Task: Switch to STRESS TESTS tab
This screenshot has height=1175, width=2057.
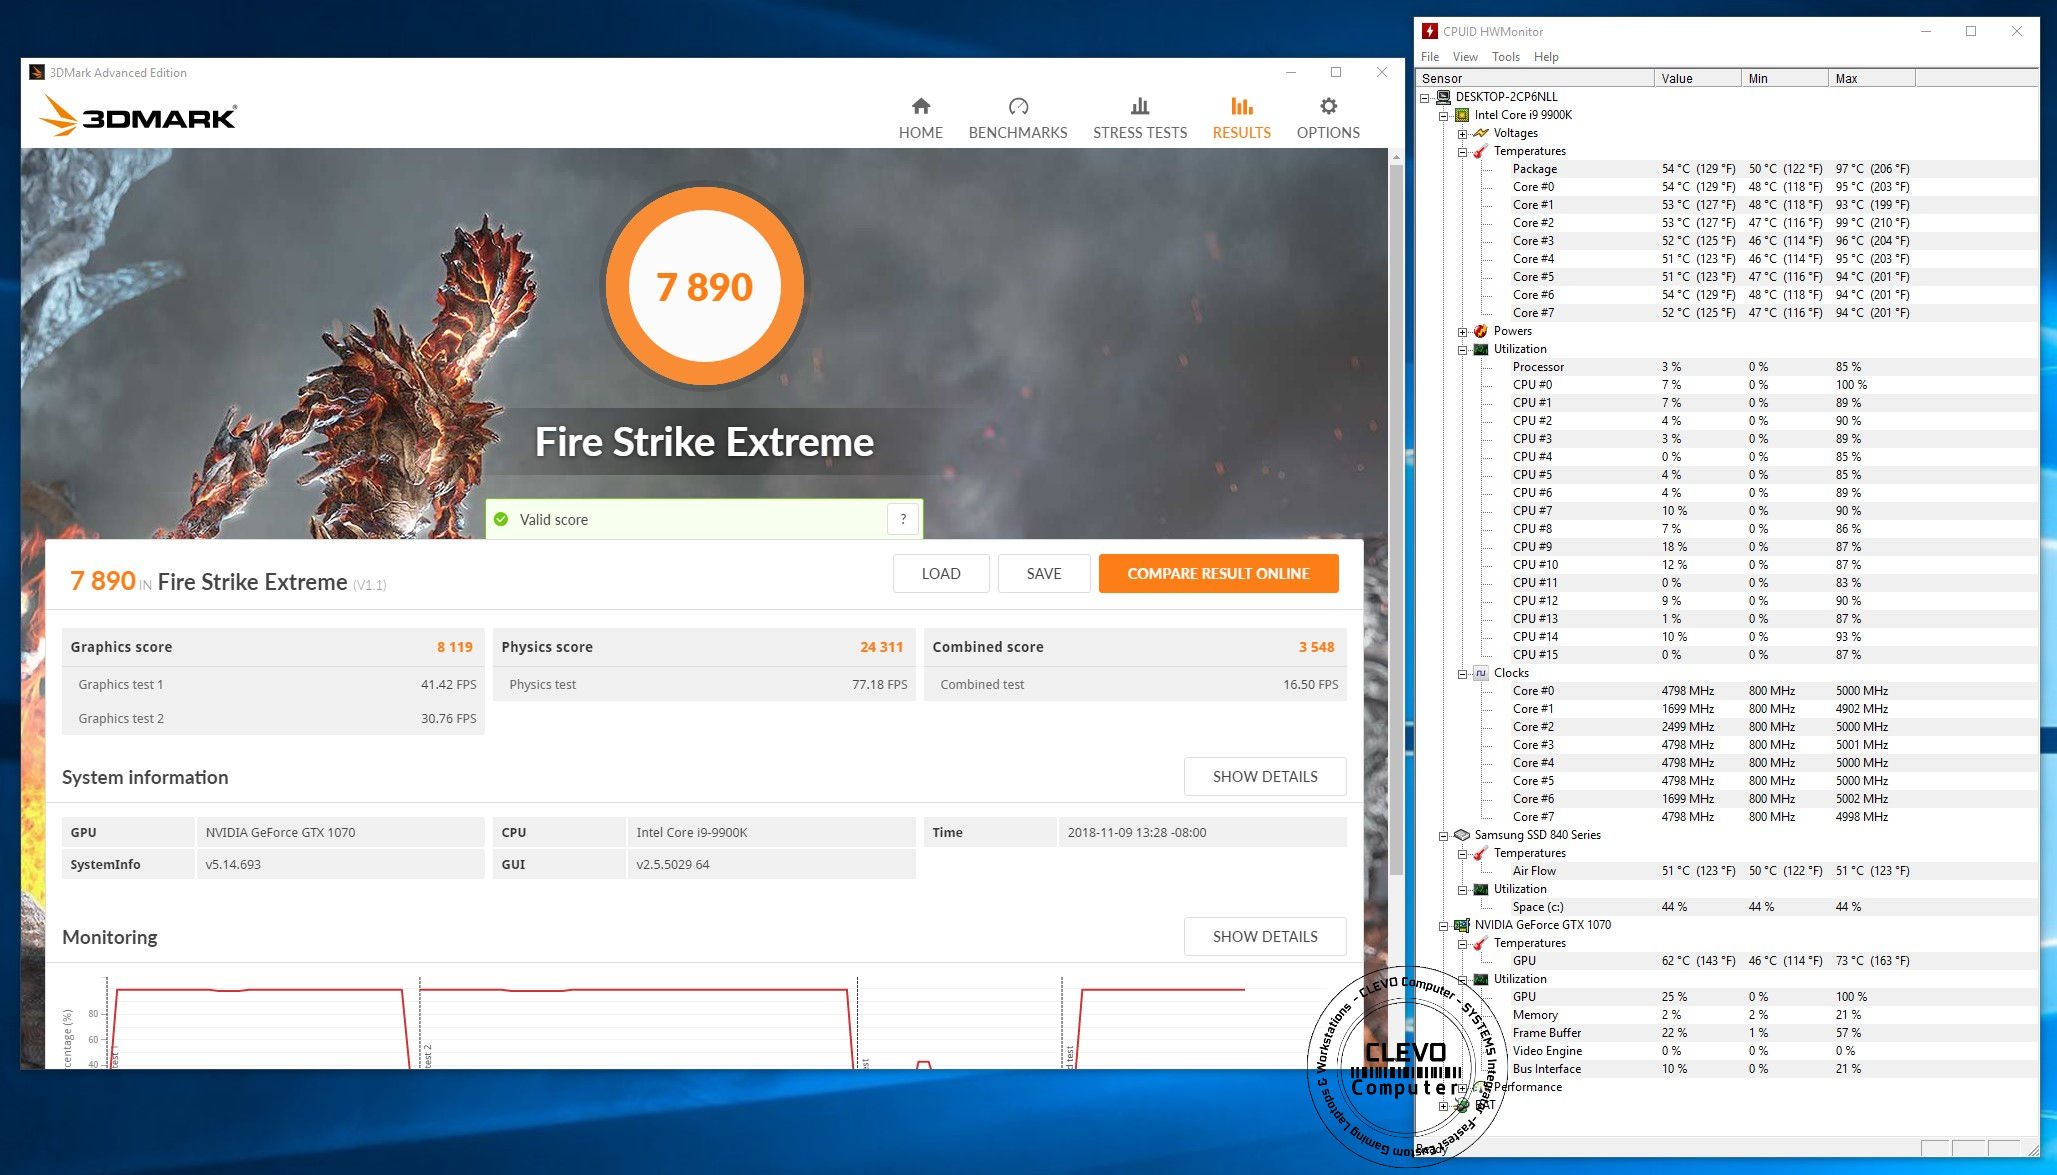Action: pyautogui.click(x=1139, y=119)
